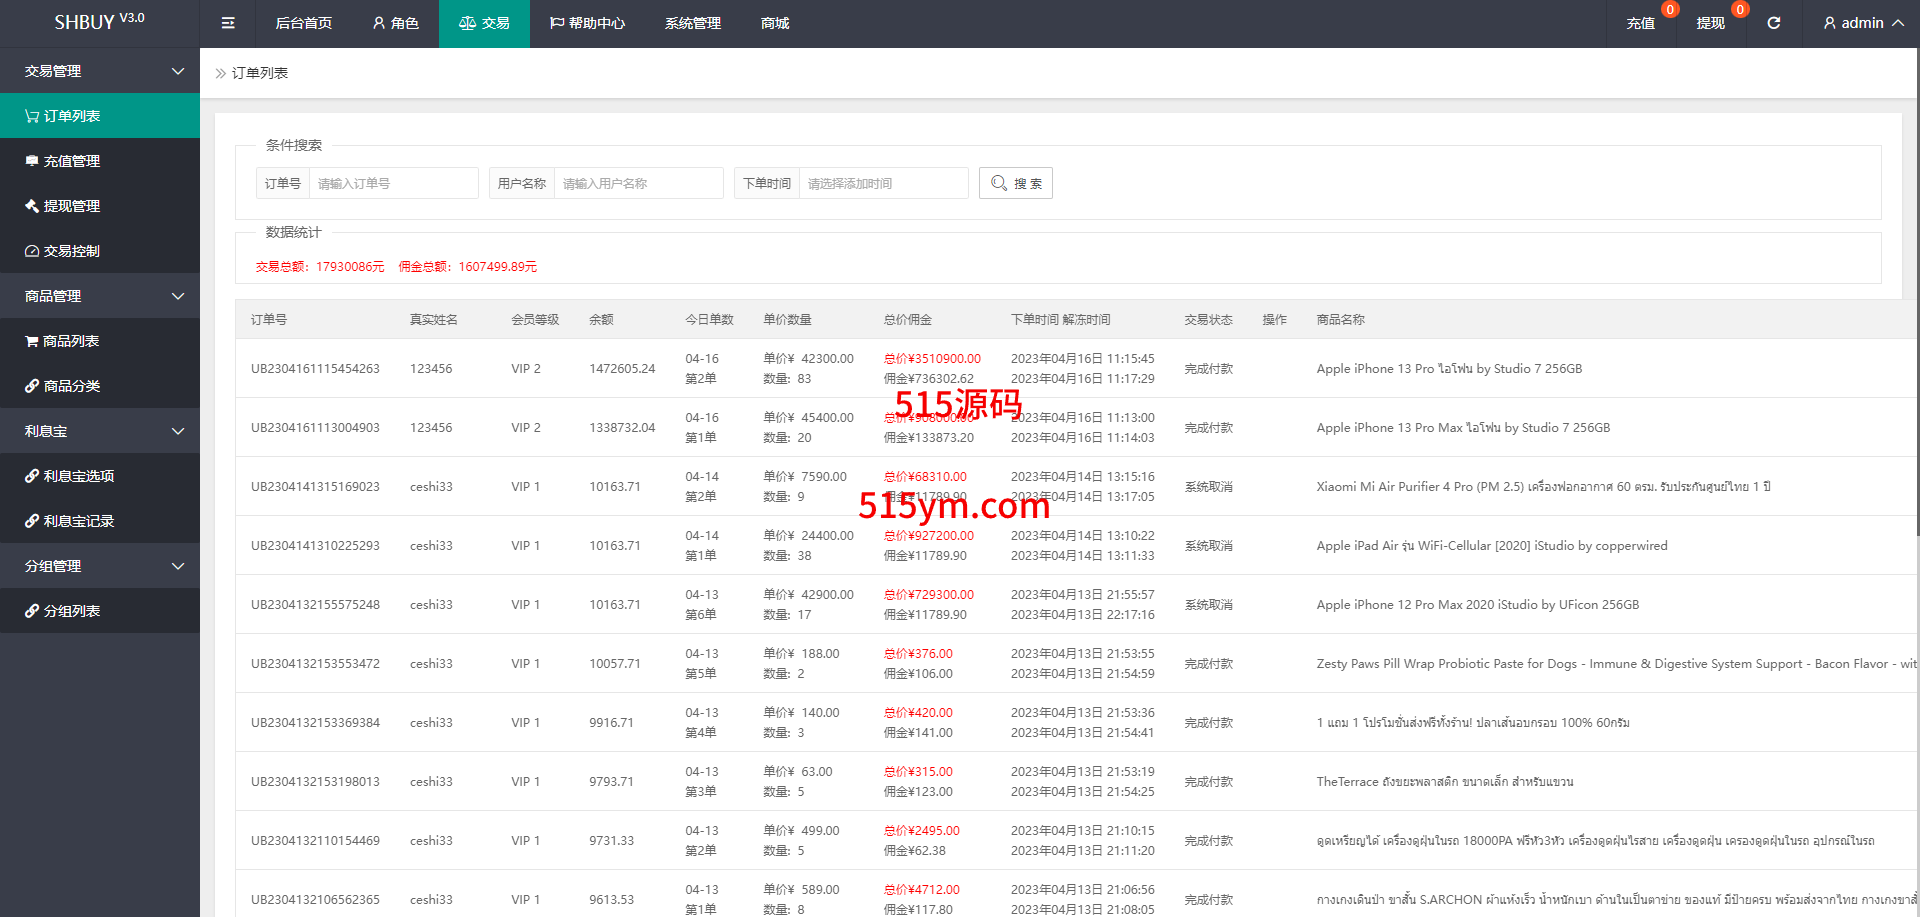The height and width of the screenshot is (917, 1920).
Task: Open 分组列表 group list in sidebar
Action: click(71, 611)
